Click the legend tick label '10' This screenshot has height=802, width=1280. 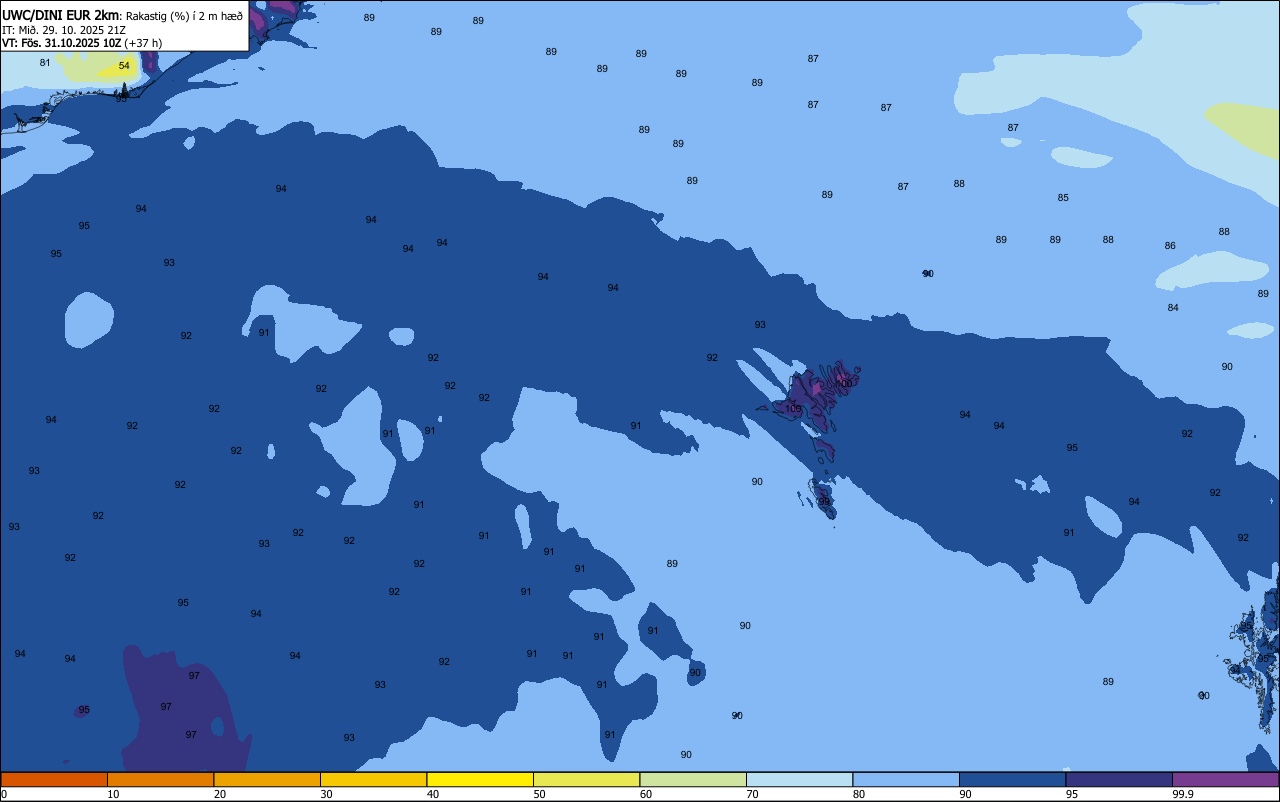(x=113, y=794)
